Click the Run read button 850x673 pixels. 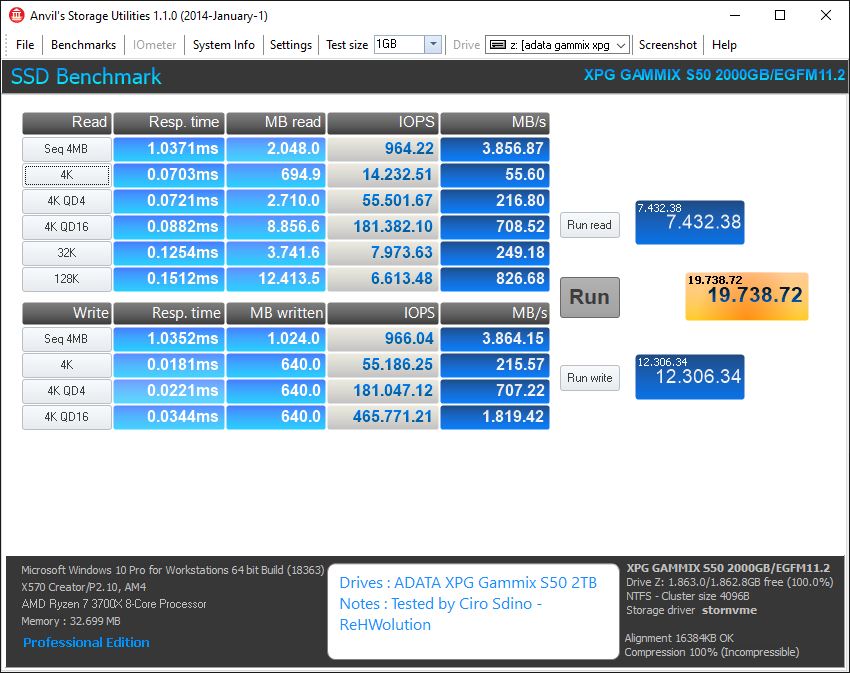tap(589, 225)
